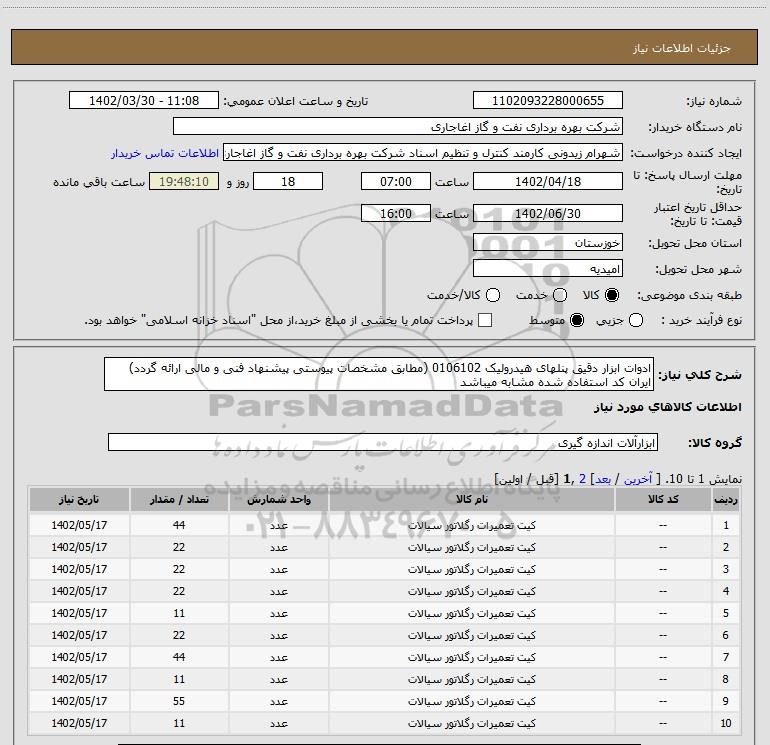Click the unit عدد in row 6
The image size is (770, 745).
278,635
